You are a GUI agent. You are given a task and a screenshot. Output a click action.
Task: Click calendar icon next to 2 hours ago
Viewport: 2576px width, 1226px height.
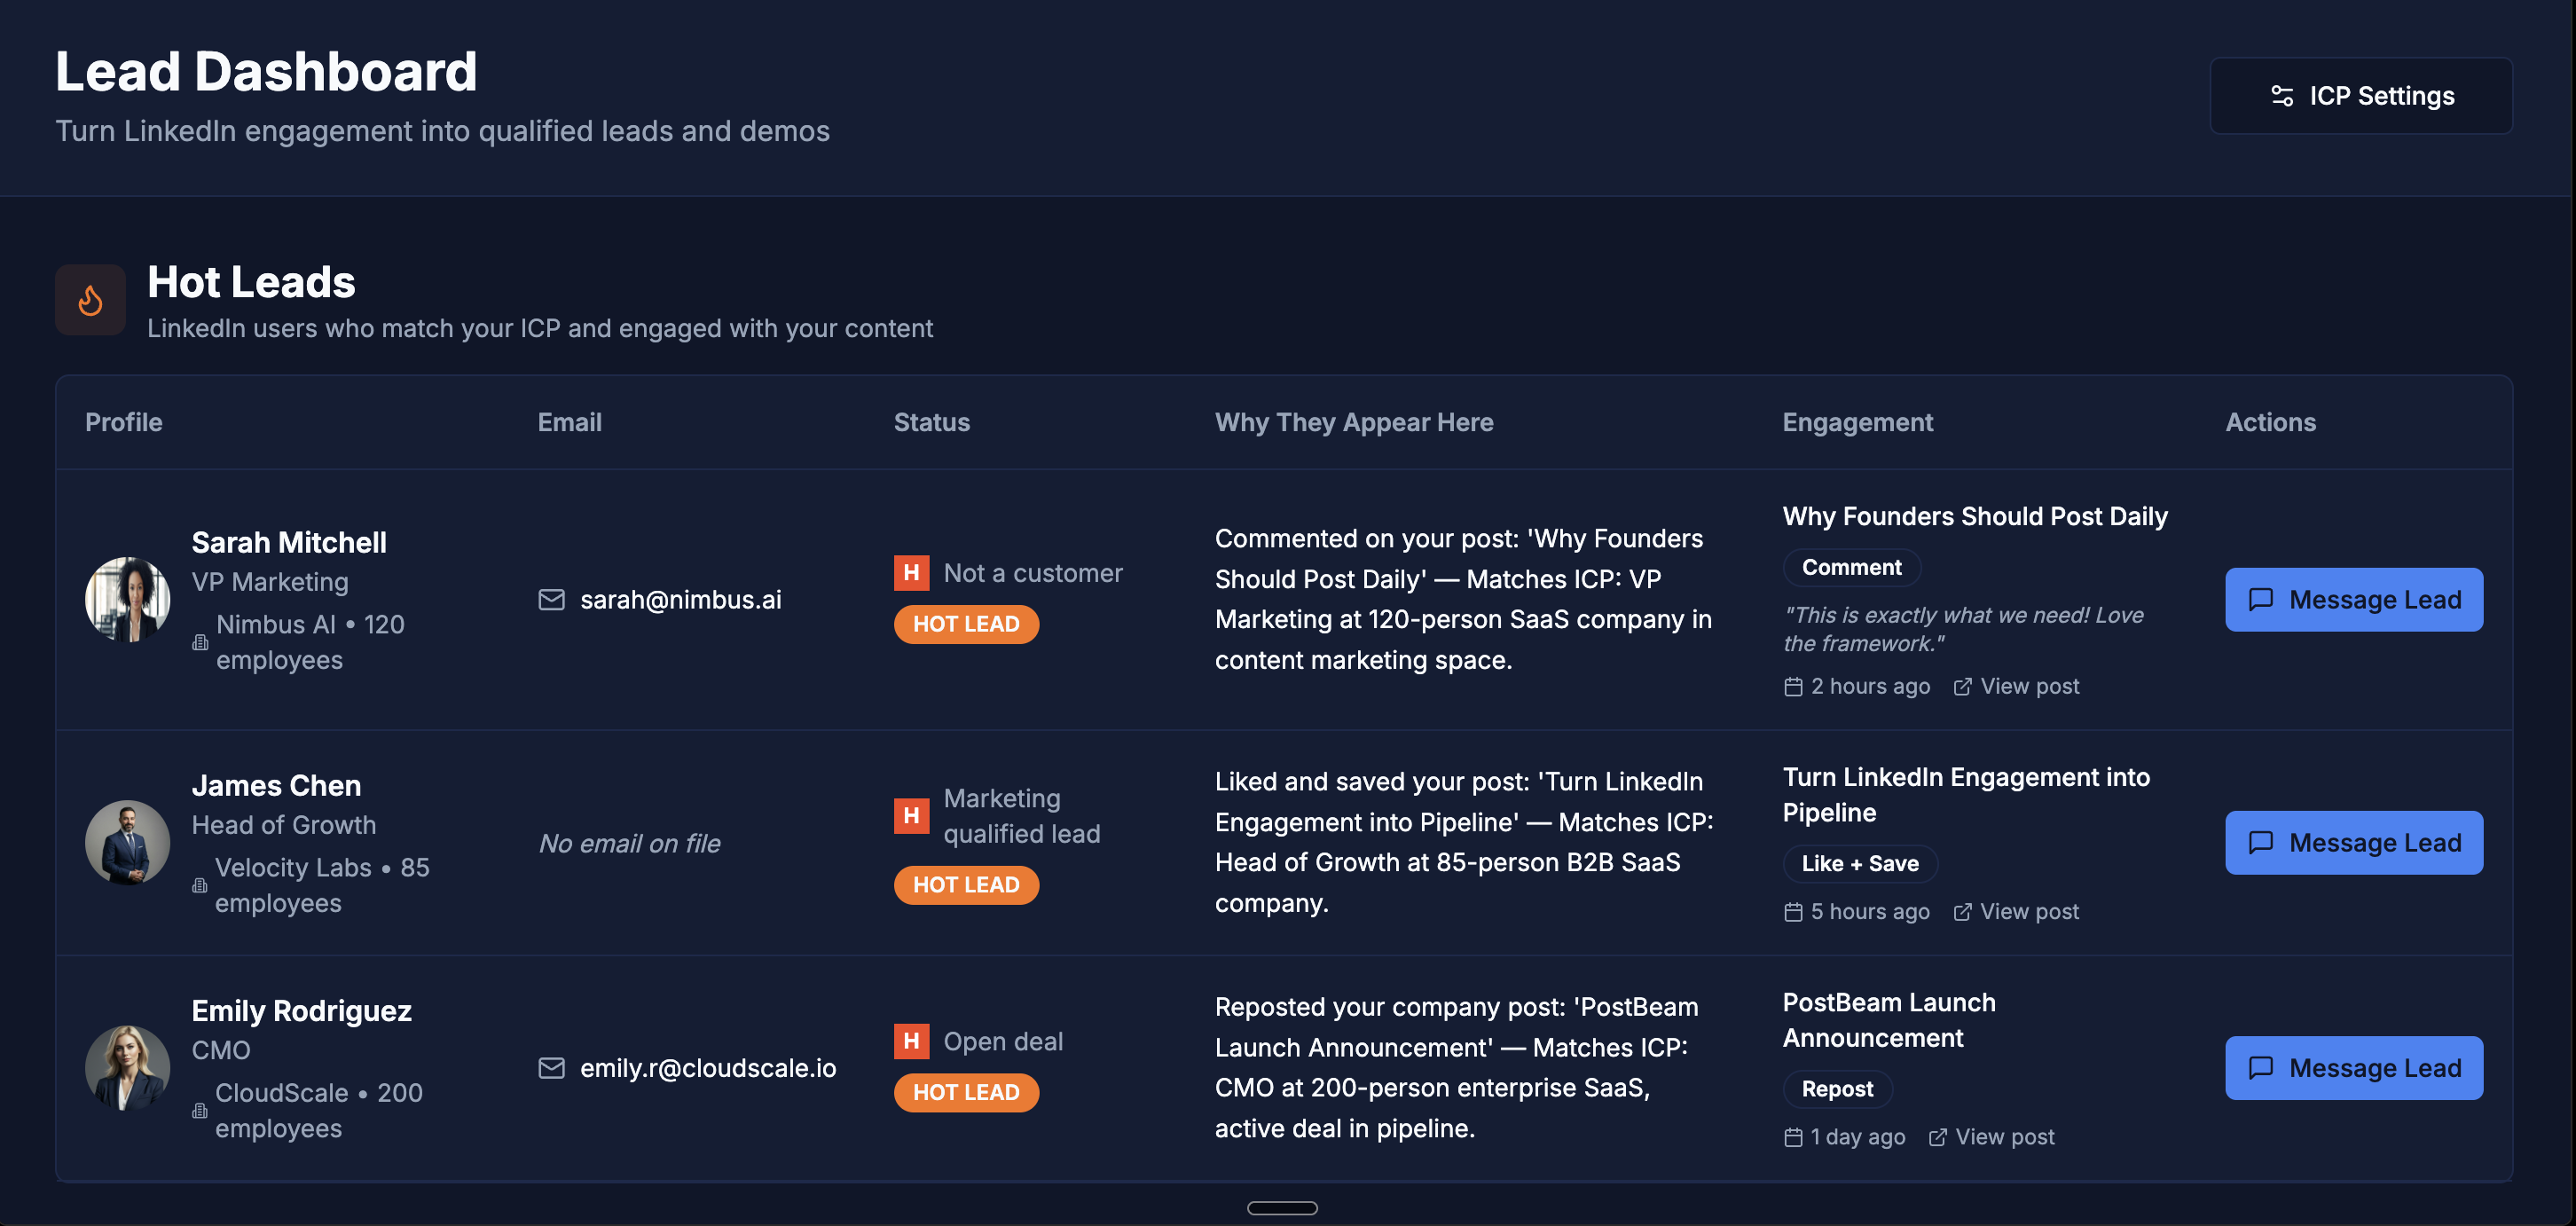coord(1793,687)
